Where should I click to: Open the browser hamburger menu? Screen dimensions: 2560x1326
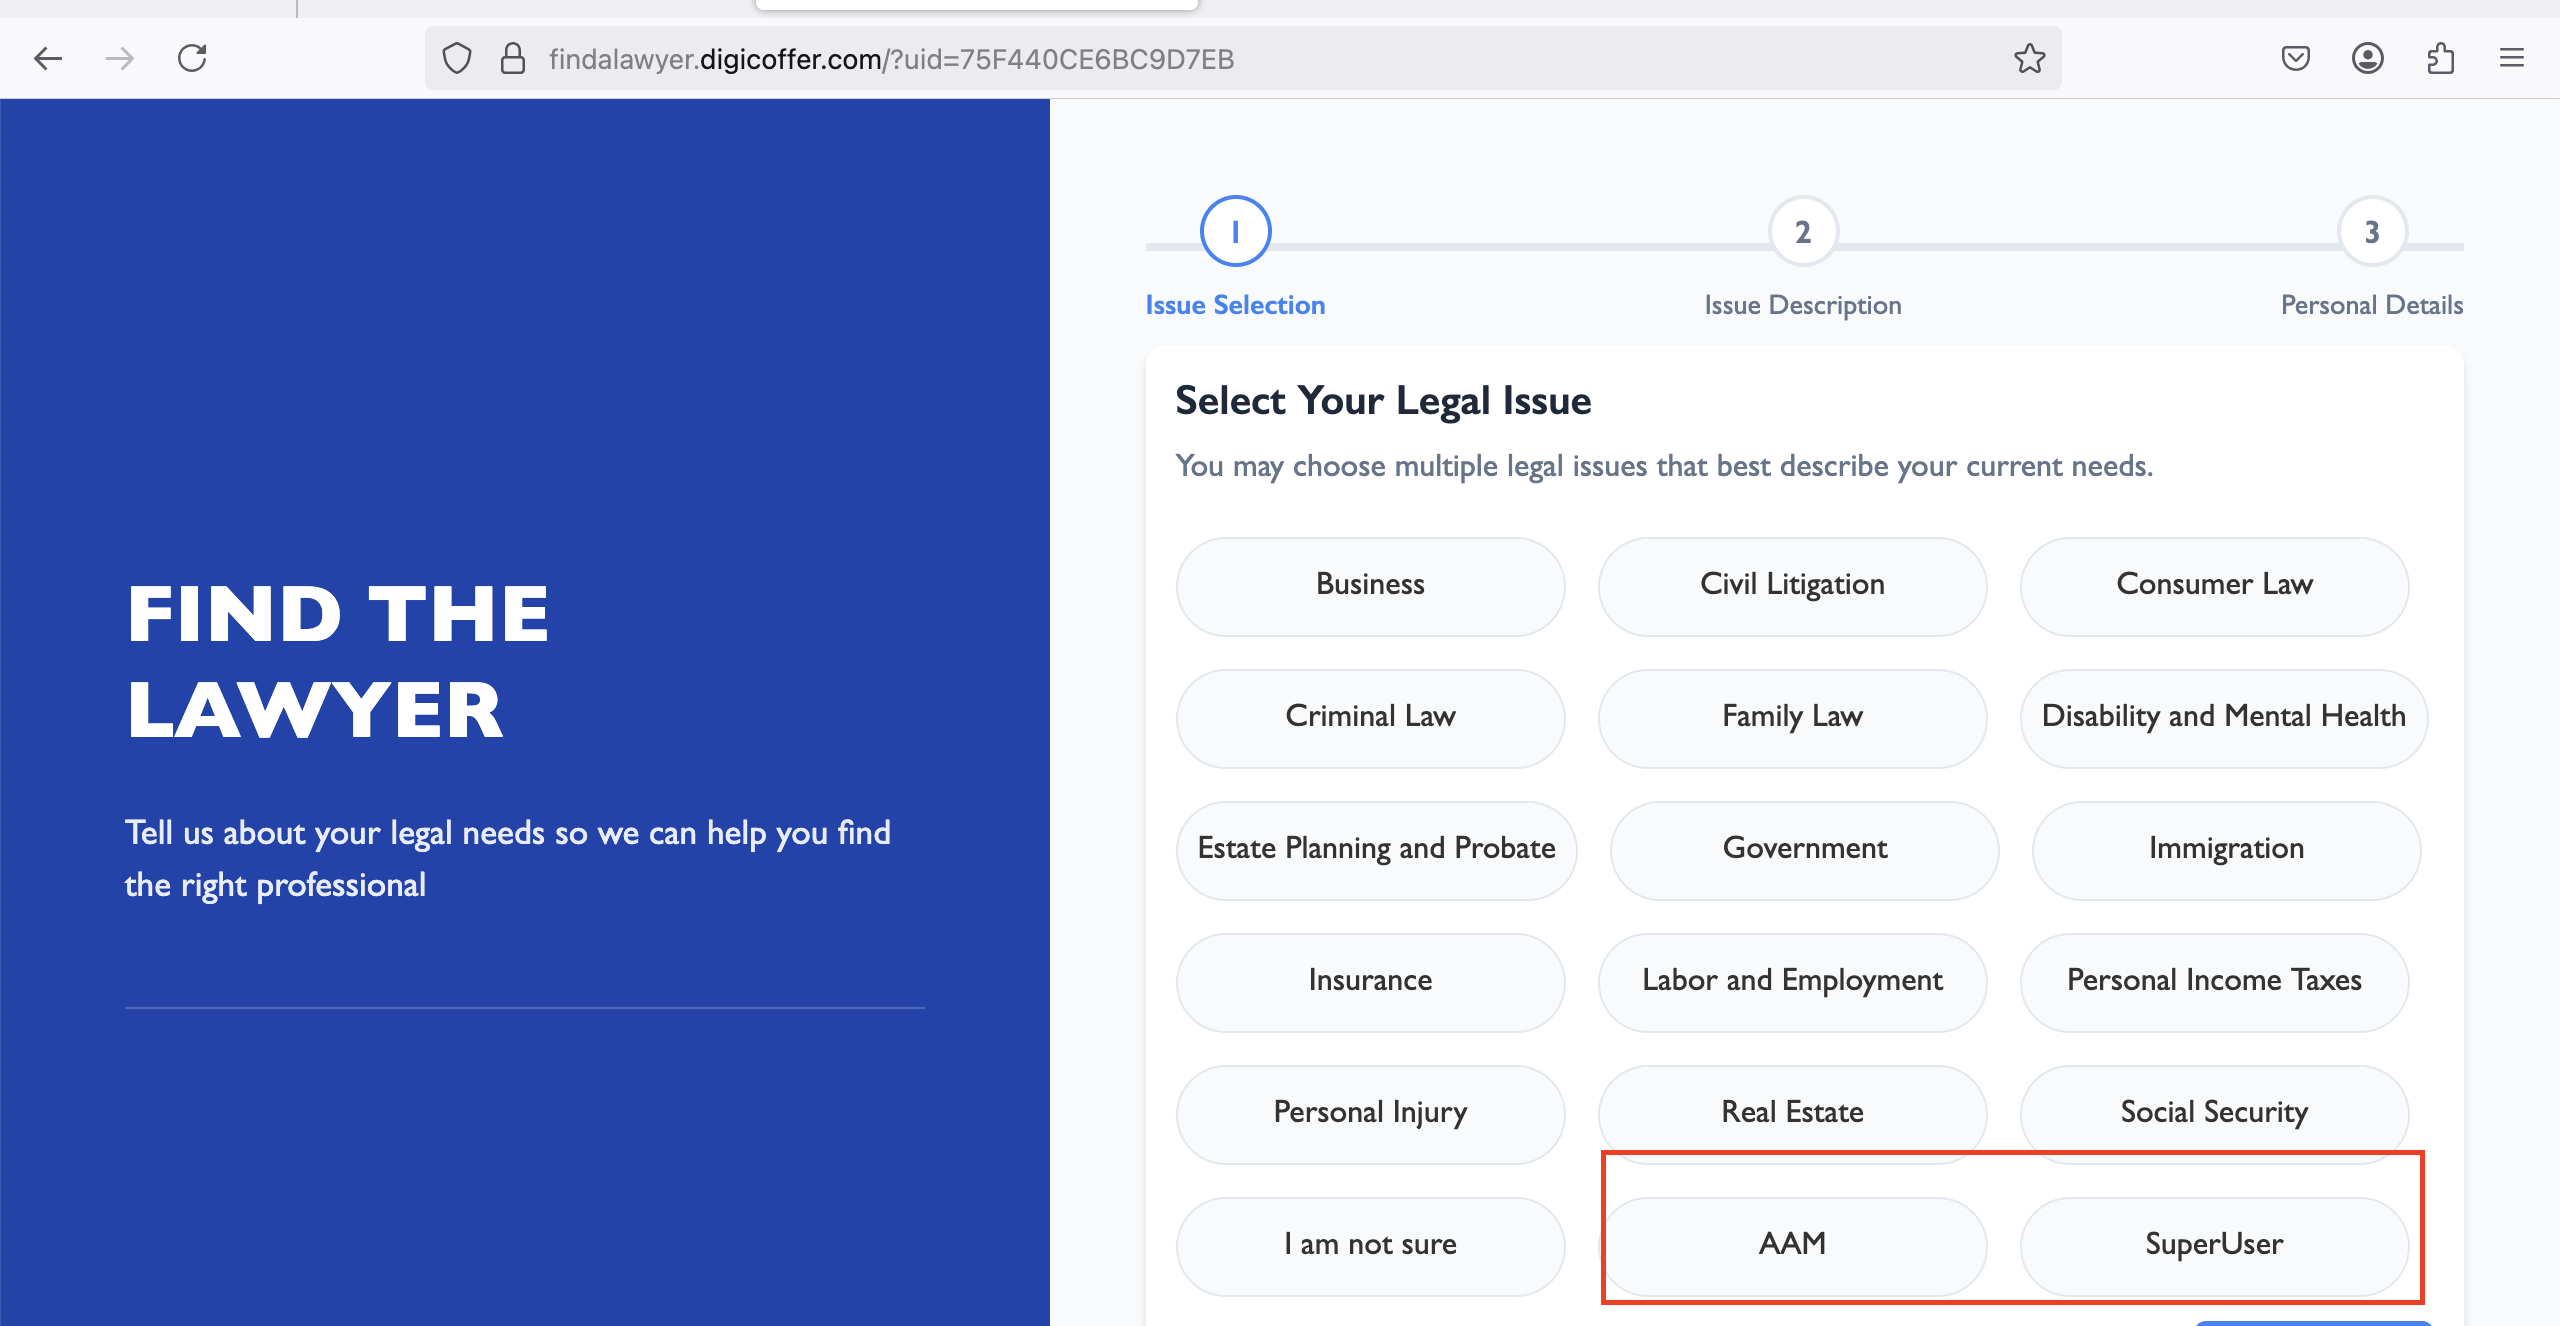pyautogui.click(x=2512, y=59)
